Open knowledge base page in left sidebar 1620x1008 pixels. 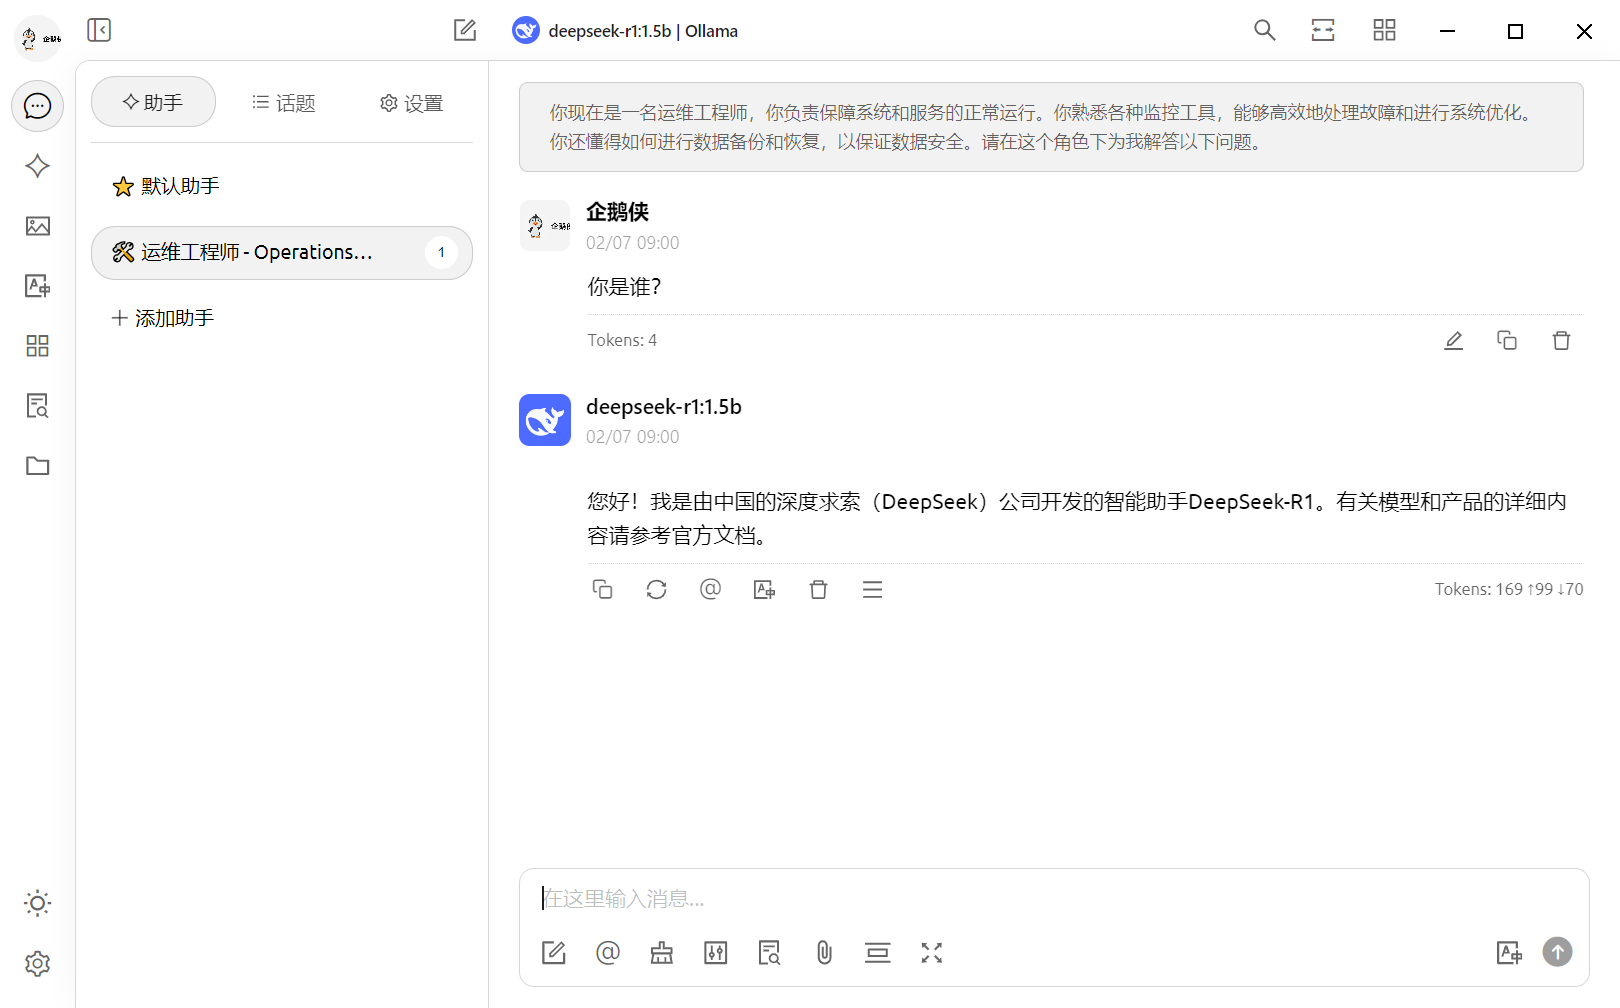pos(38,406)
